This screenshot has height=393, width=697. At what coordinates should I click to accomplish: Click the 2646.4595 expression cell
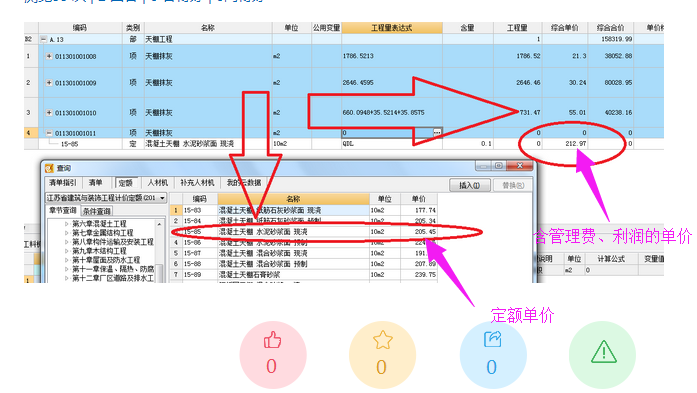[392, 83]
